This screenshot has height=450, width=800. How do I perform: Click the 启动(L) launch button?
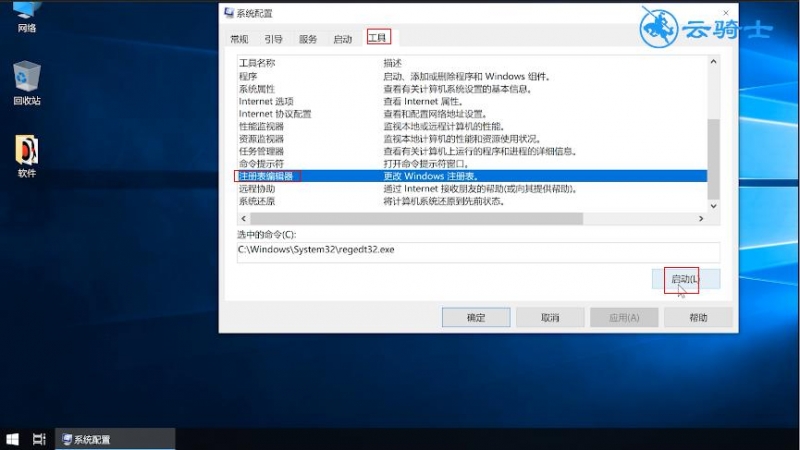point(686,279)
